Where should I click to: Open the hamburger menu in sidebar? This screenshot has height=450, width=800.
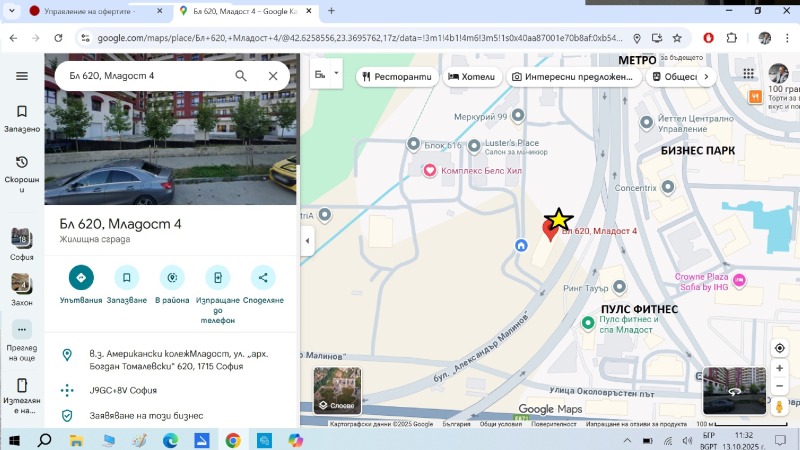pos(22,76)
